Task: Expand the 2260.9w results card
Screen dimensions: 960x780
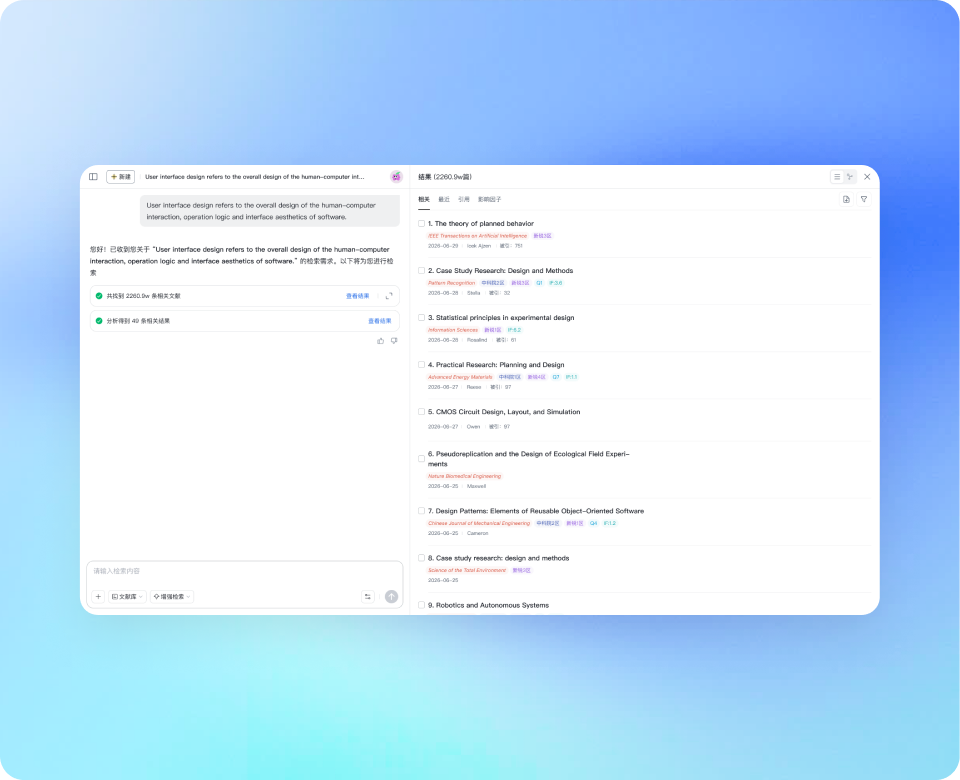Action: click(389, 296)
